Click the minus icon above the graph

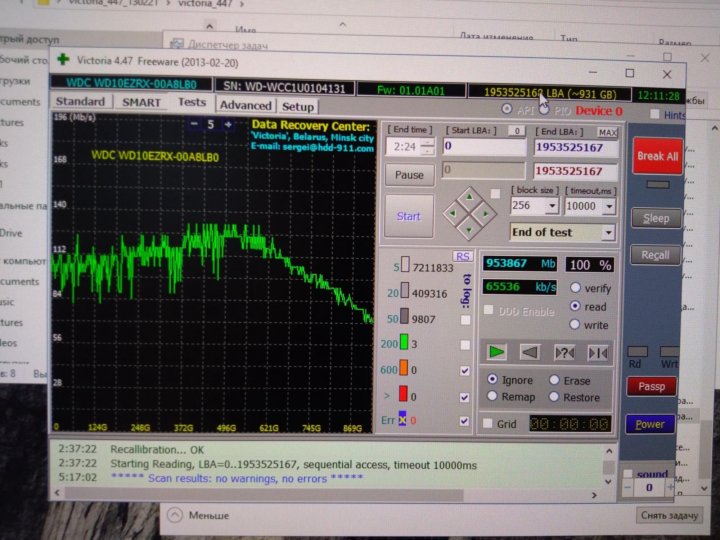coord(195,124)
